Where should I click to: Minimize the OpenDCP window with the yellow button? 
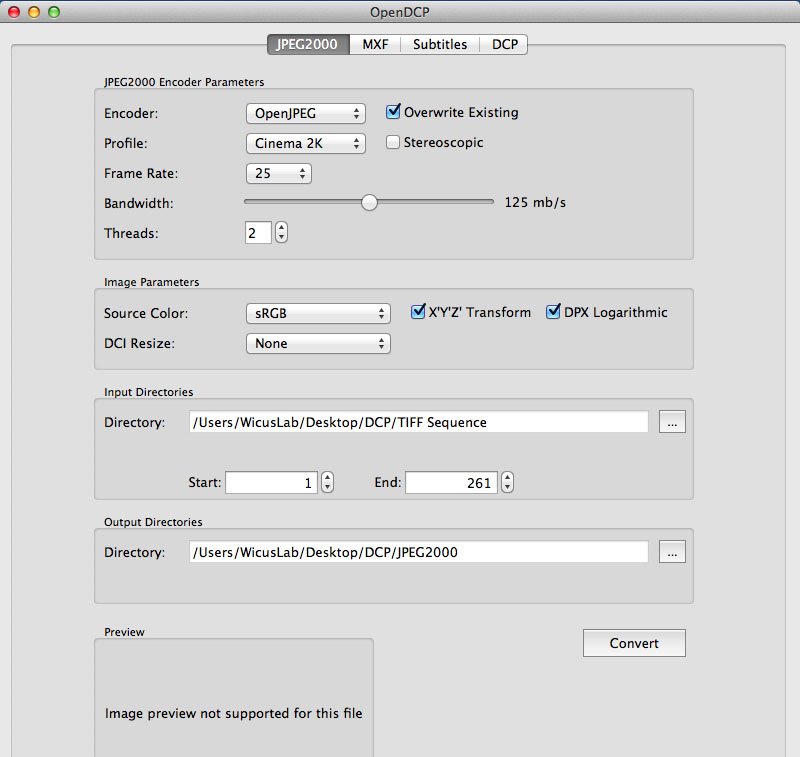click(34, 12)
